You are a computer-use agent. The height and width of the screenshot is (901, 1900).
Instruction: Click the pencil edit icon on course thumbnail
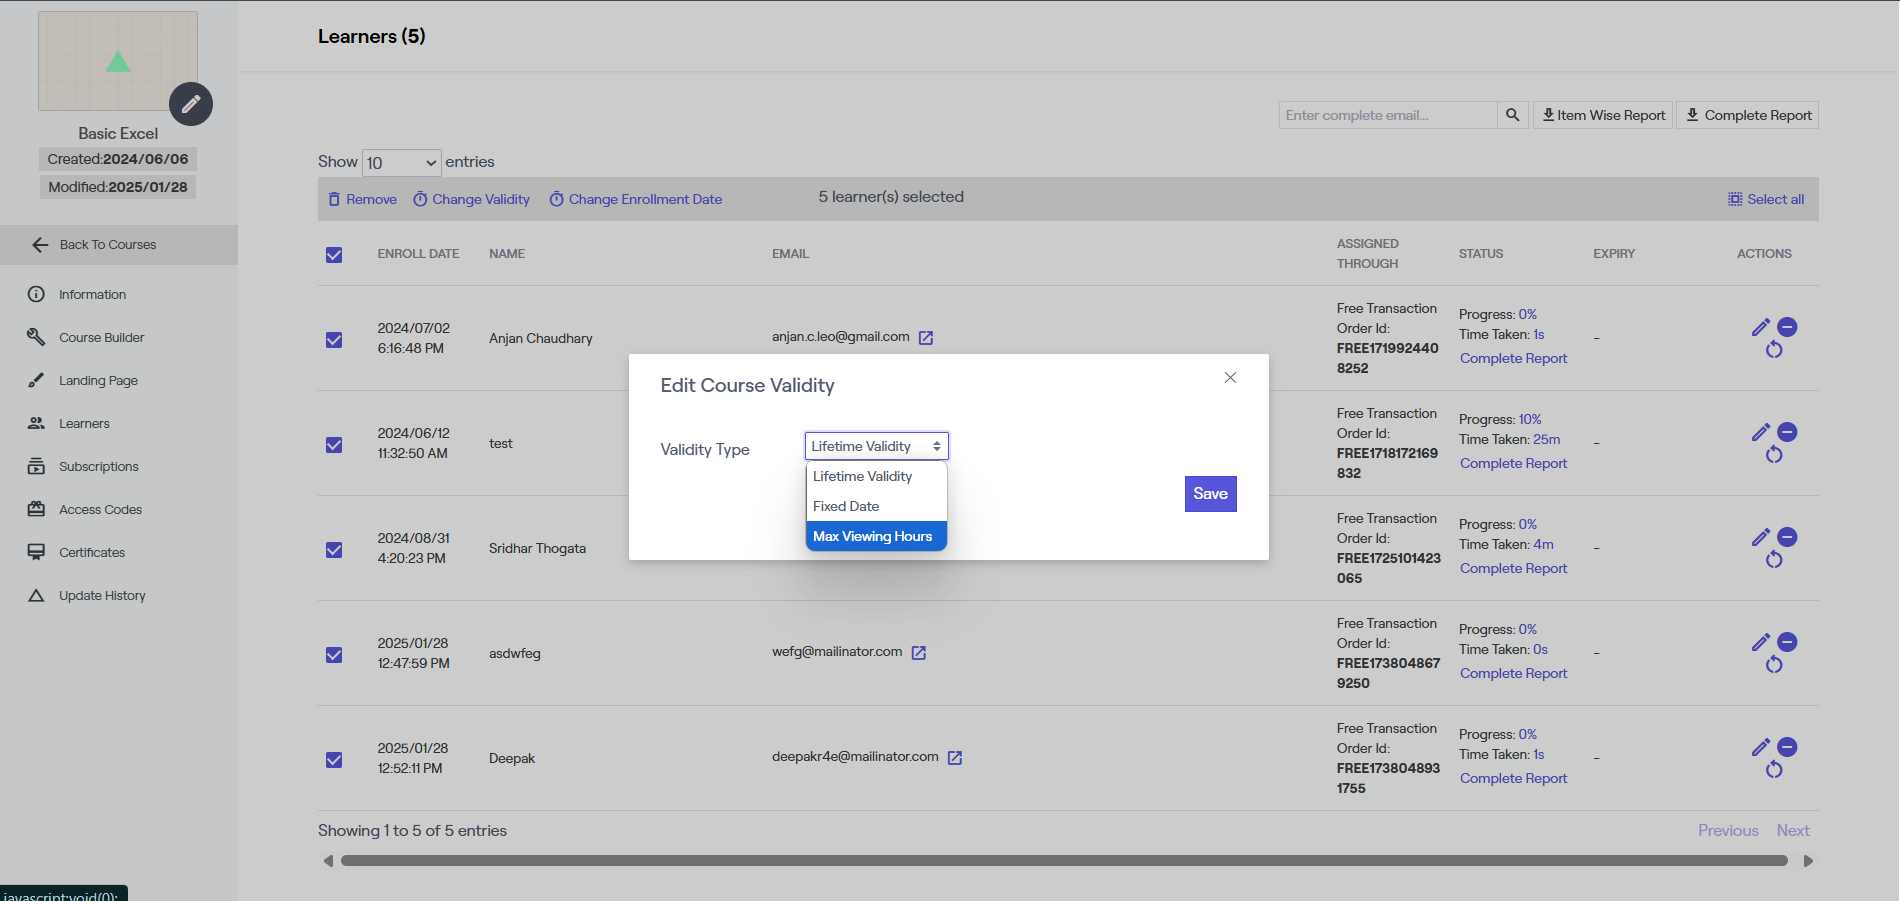[191, 104]
